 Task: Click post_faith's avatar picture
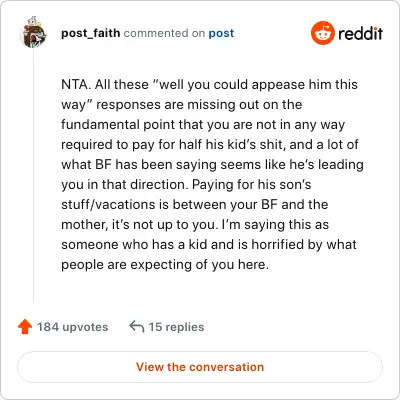[x=34, y=32]
